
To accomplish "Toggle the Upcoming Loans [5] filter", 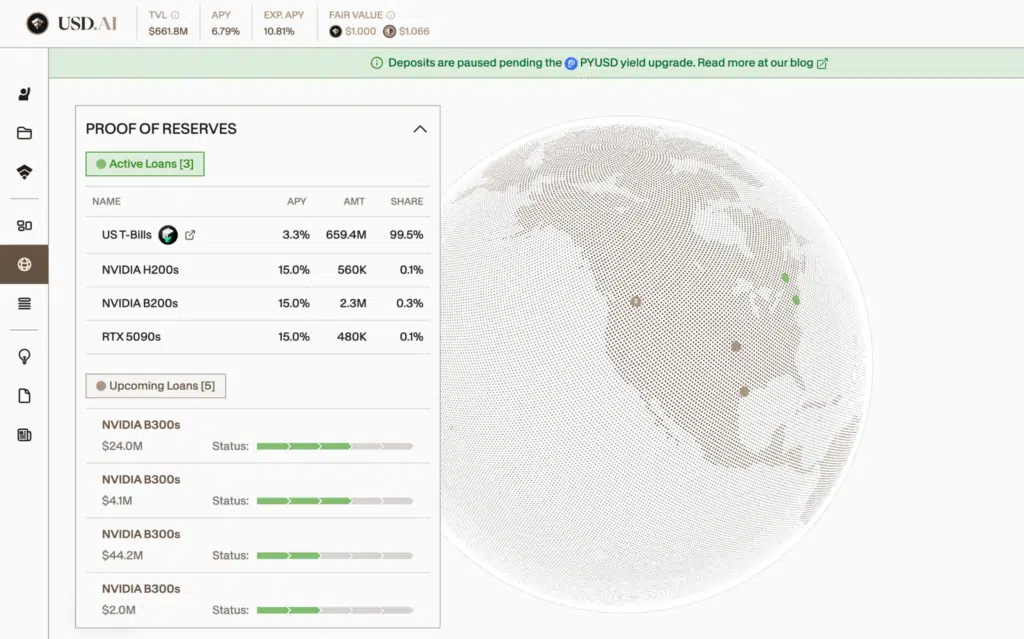I will tap(156, 386).
